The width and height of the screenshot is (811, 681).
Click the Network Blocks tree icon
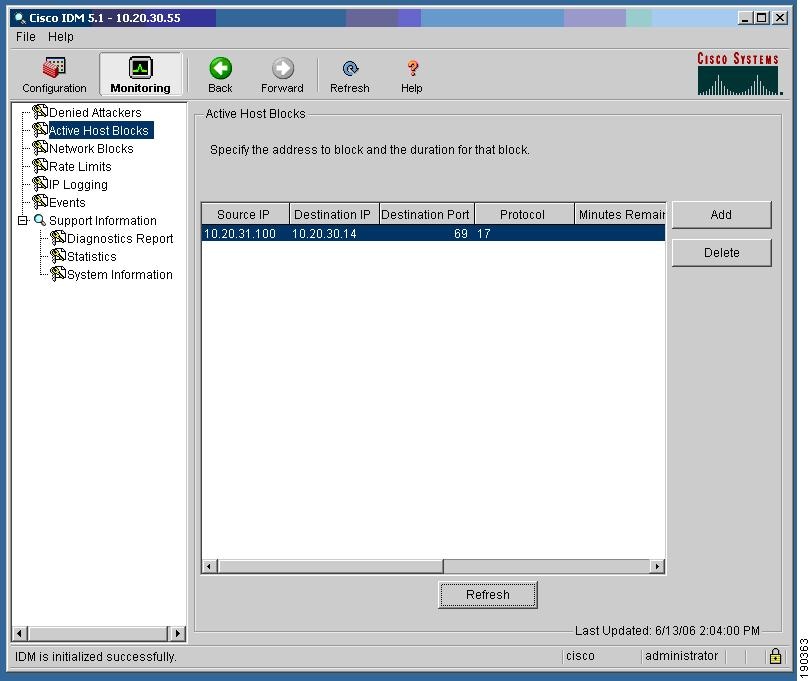point(40,148)
